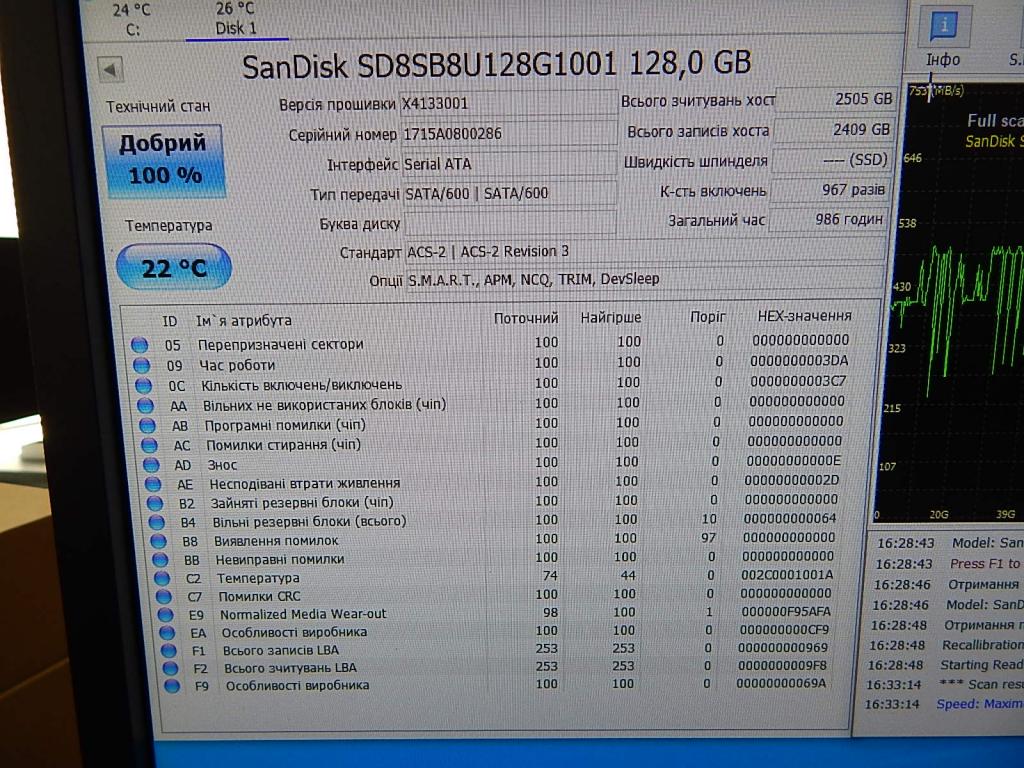Click the Поріг column header

[x=707, y=317]
